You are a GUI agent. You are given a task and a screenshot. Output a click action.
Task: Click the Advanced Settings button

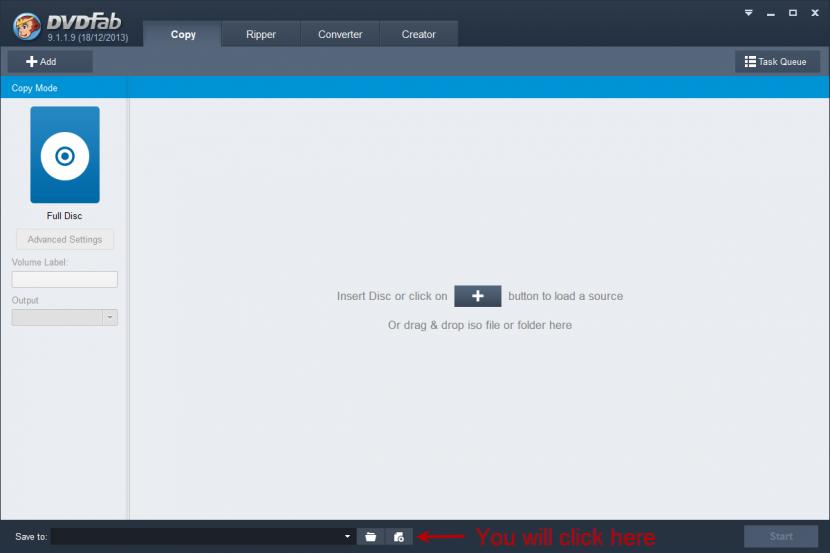point(65,239)
